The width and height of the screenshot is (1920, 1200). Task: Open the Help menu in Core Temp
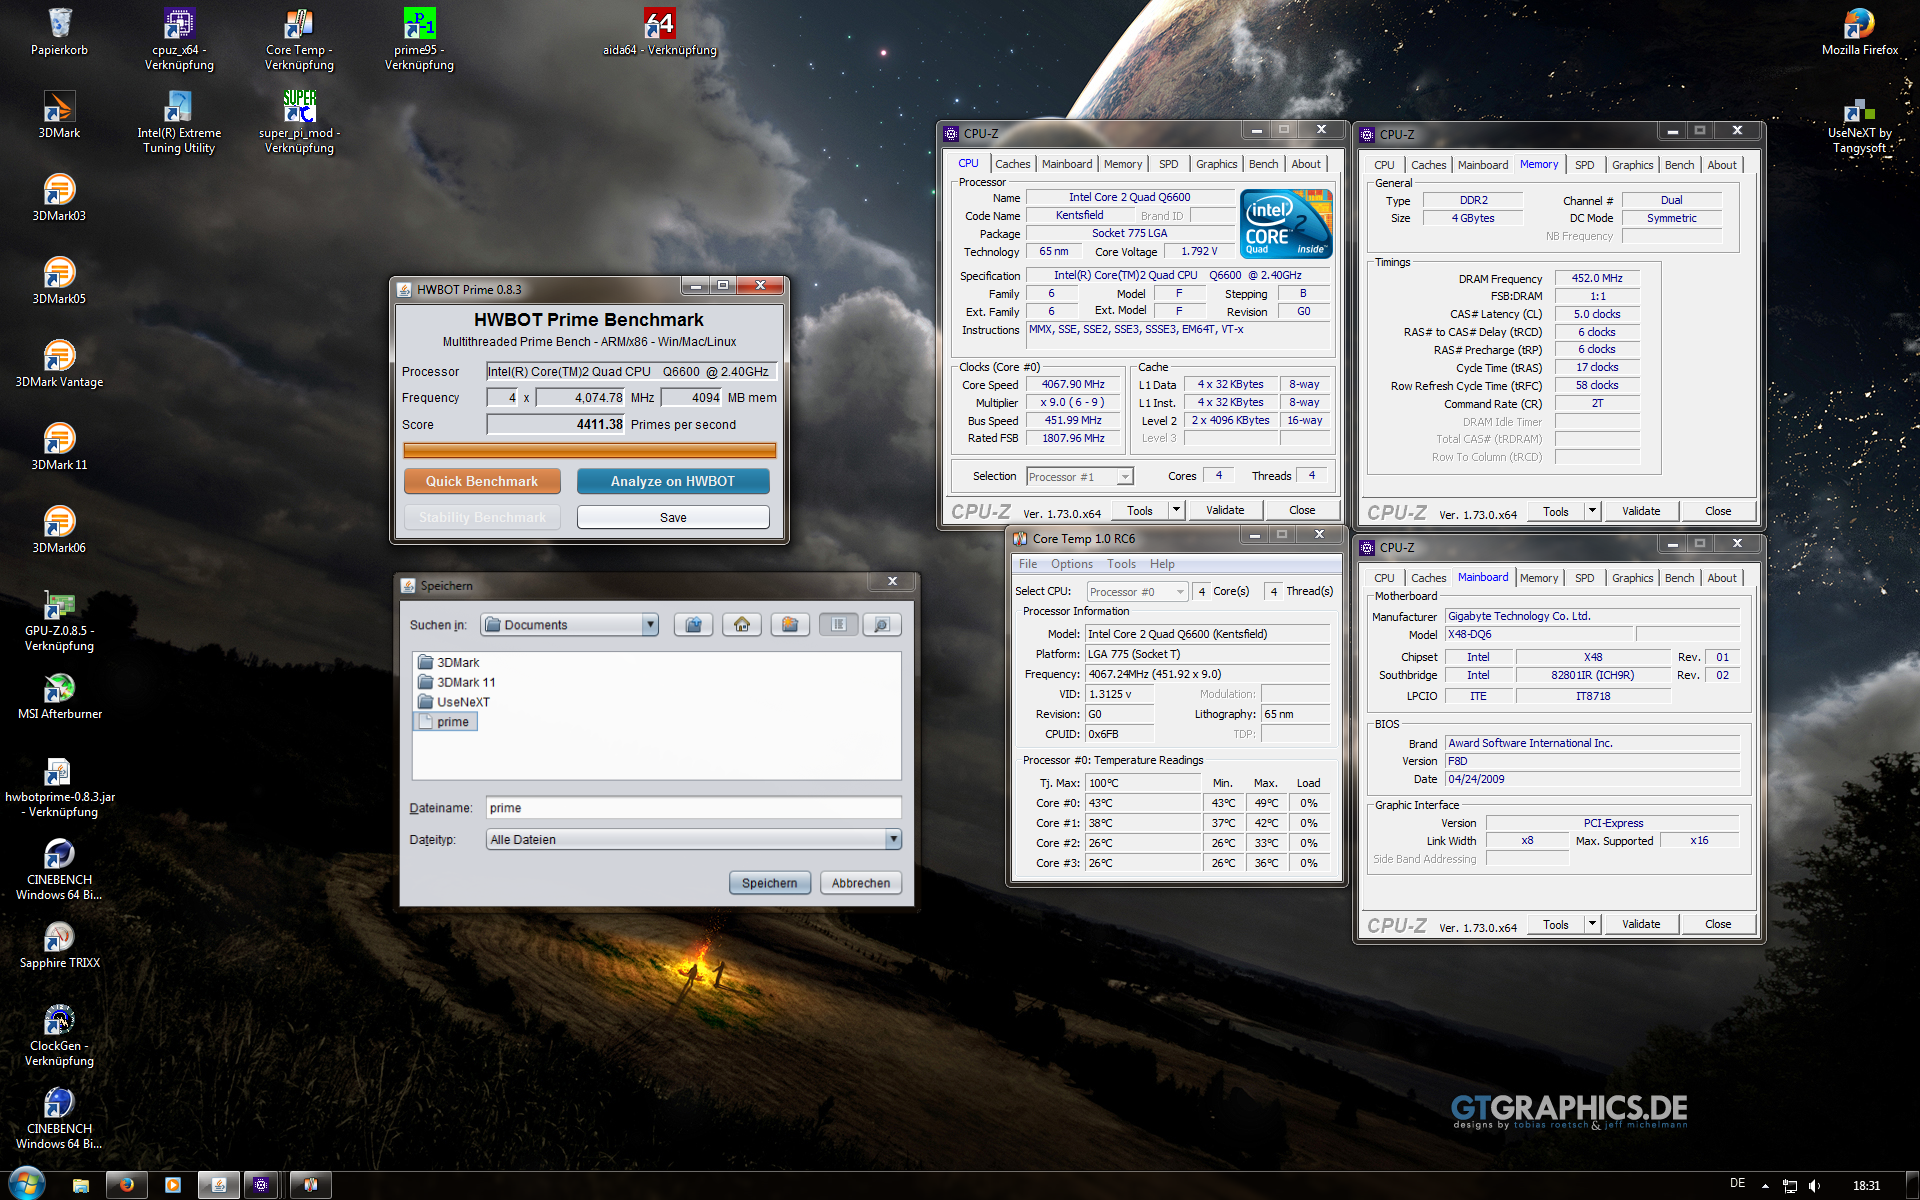pyautogui.click(x=1161, y=564)
